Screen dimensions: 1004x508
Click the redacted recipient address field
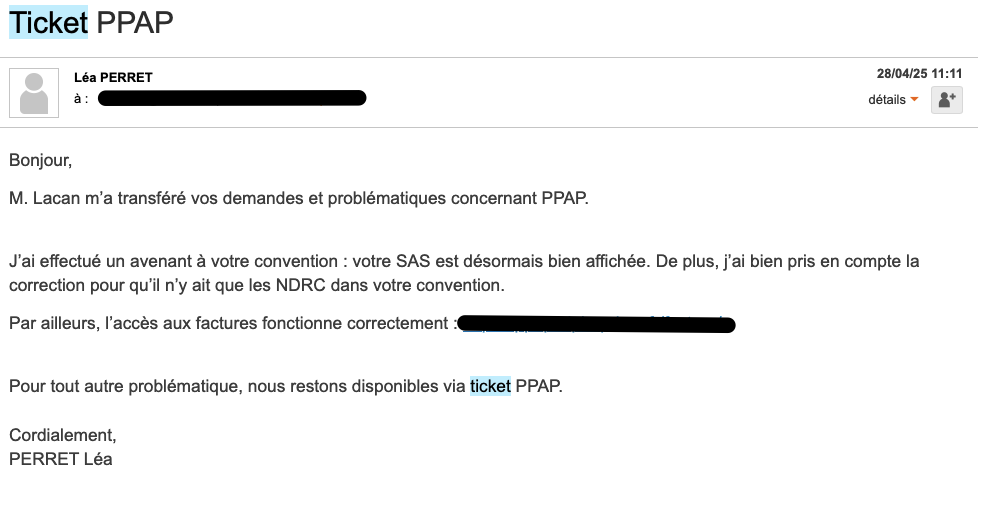coord(232,98)
